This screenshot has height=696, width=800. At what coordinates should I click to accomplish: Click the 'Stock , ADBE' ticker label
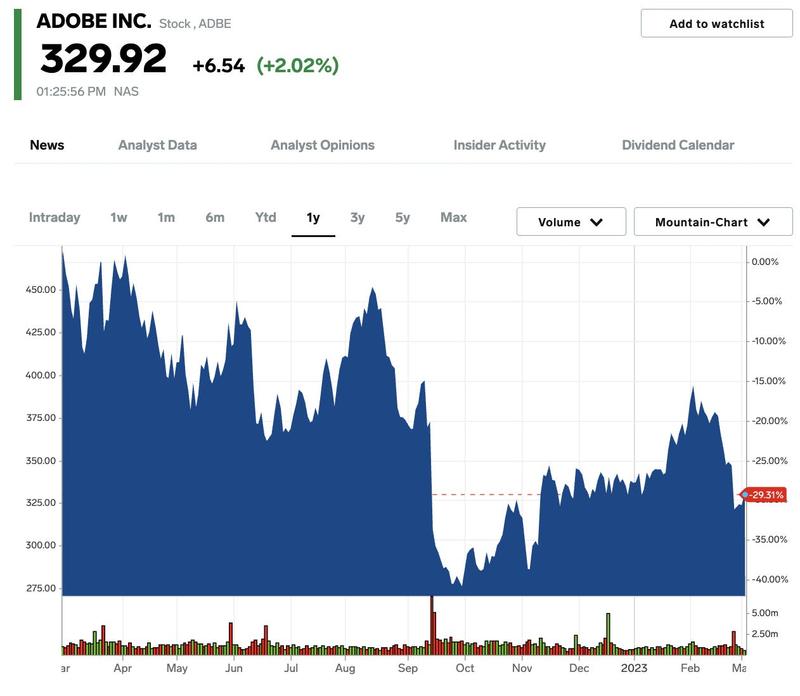(195, 24)
